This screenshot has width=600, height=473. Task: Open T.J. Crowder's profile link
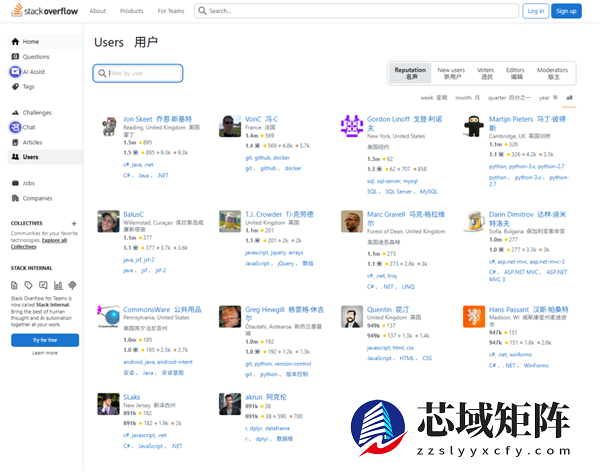tap(279, 214)
